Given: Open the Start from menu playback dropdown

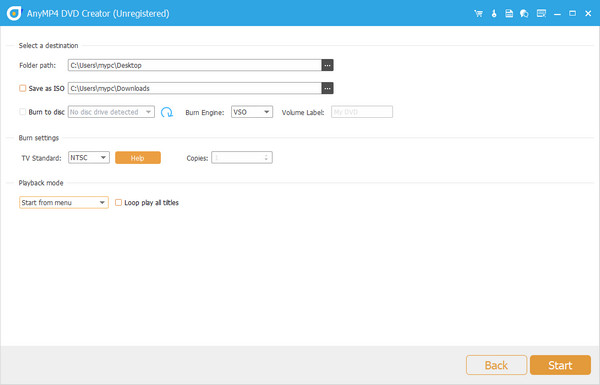Looking at the screenshot, I should tap(64, 202).
